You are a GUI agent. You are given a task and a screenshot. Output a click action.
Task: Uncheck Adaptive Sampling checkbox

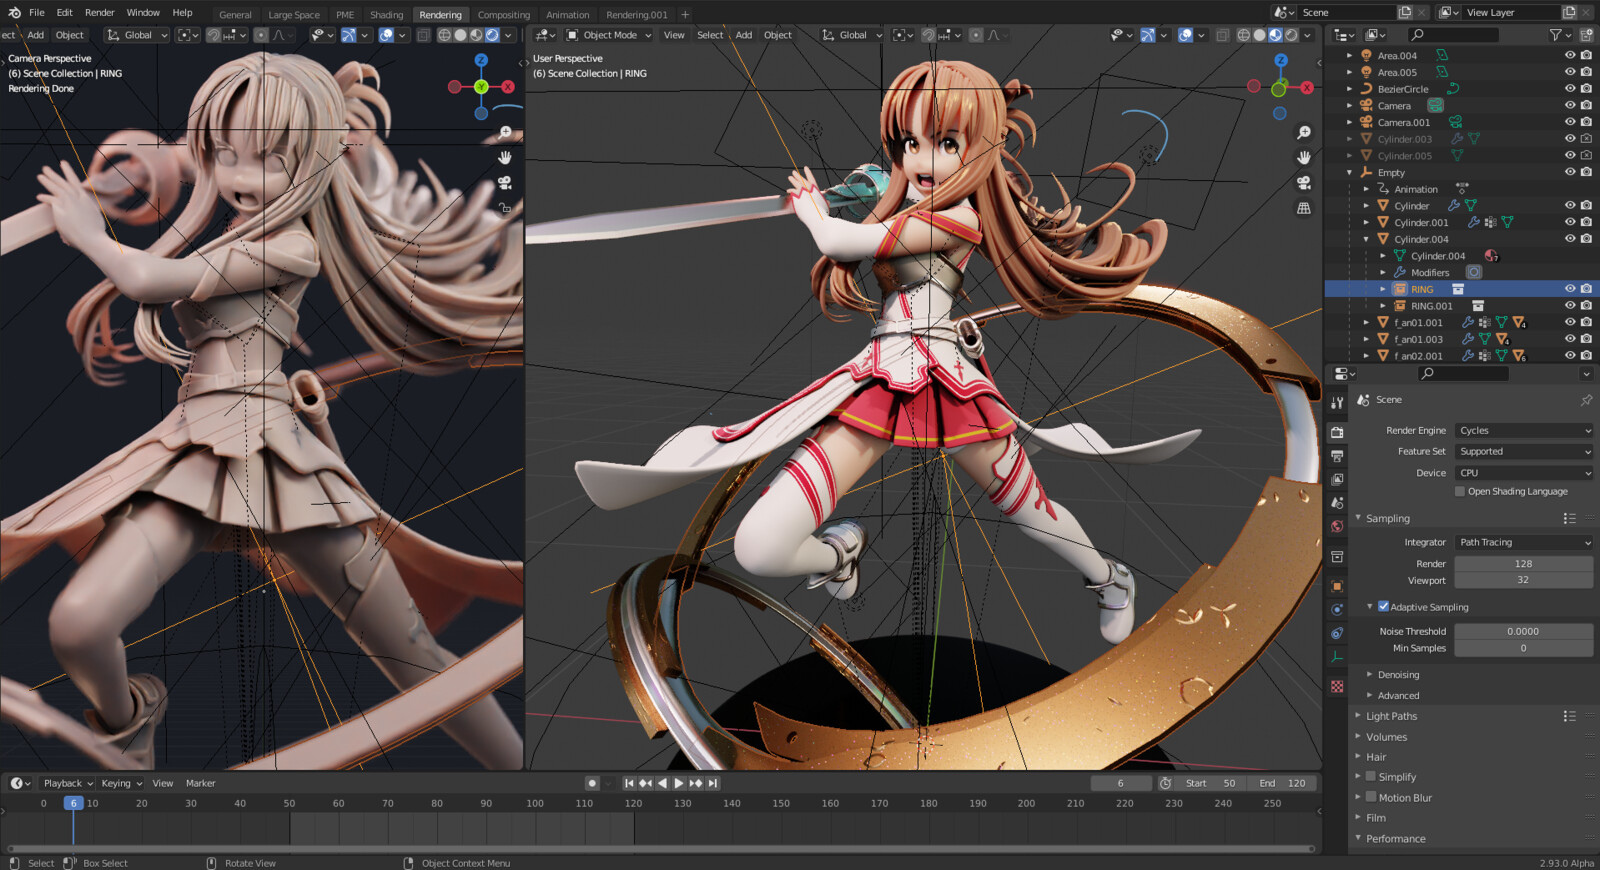(x=1383, y=606)
